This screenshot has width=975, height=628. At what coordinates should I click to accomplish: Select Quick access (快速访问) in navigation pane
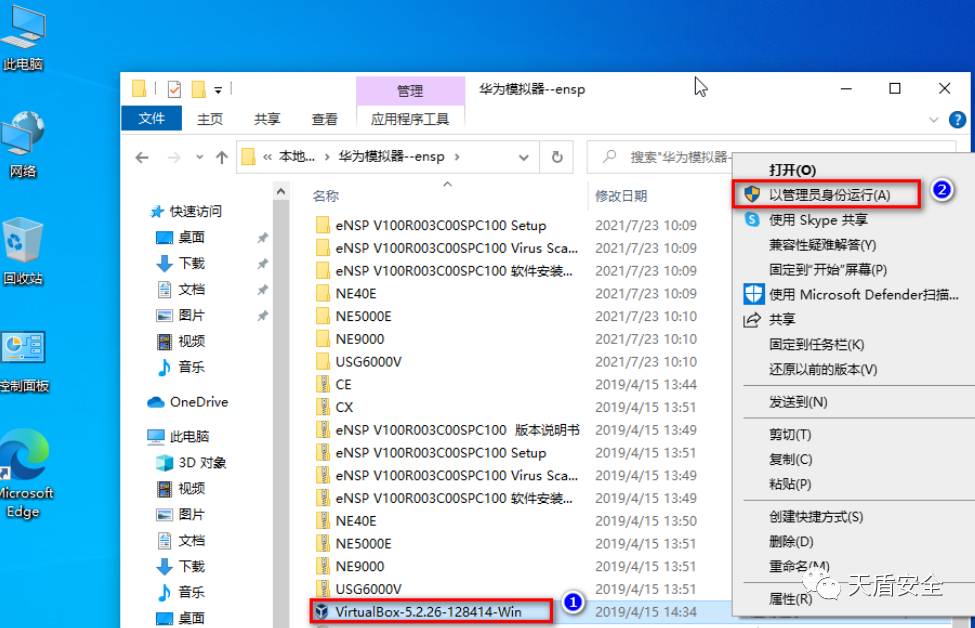[187, 211]
